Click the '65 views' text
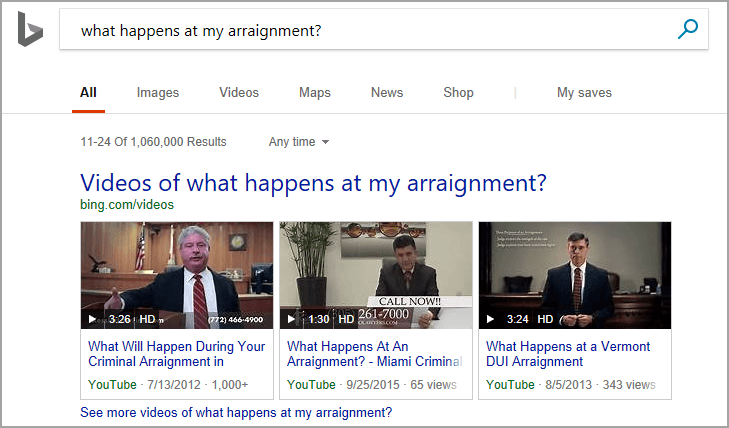The width and height of the screenshot is (729, 428). pyautogui.click(x=433, y=385)
